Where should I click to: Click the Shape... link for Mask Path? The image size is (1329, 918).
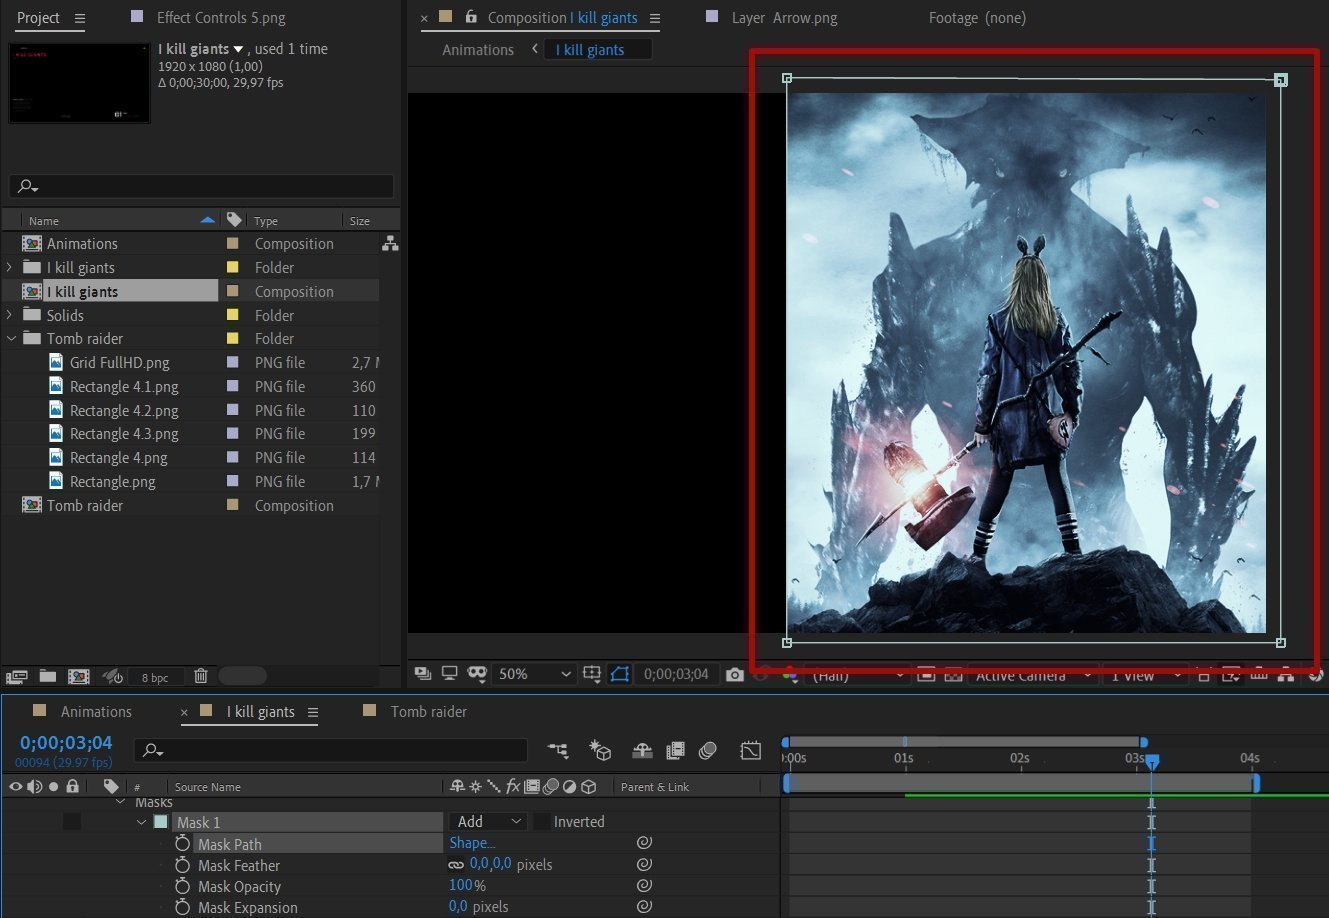coord(472,843)
